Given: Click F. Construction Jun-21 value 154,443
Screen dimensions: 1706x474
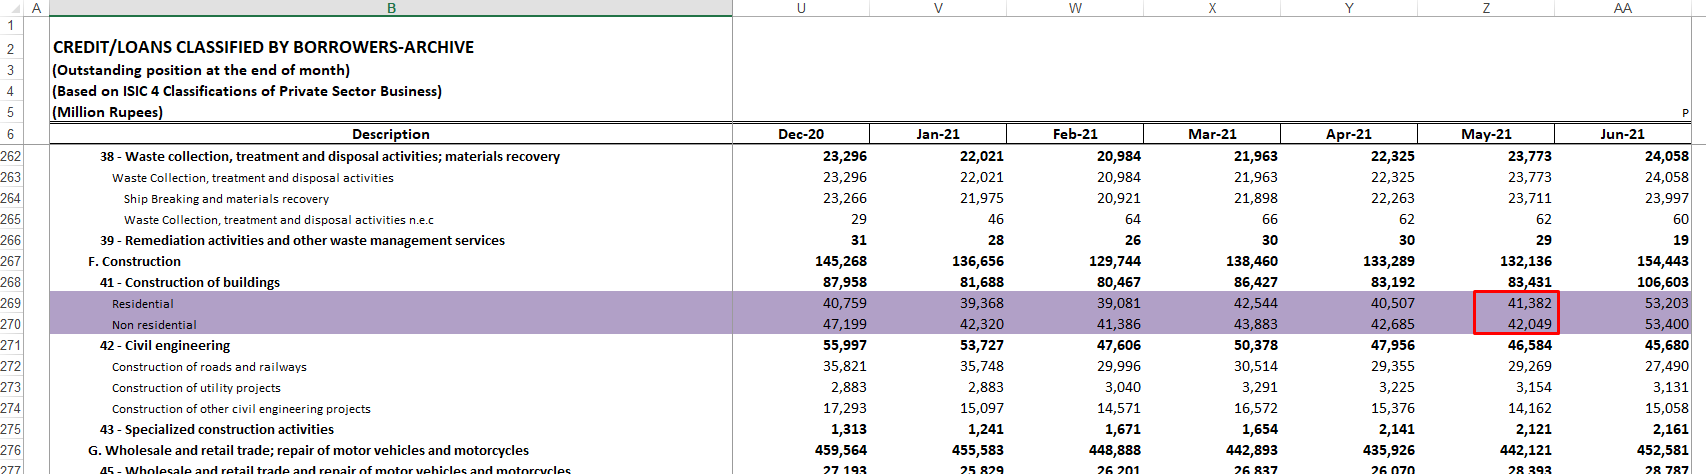Looking at the screenshot, I should [1662, 261].
